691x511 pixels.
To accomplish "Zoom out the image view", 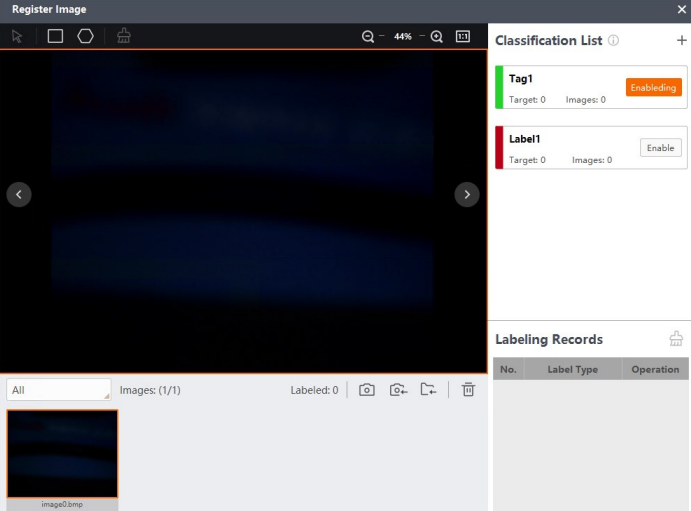I will (x=368, y=37).
